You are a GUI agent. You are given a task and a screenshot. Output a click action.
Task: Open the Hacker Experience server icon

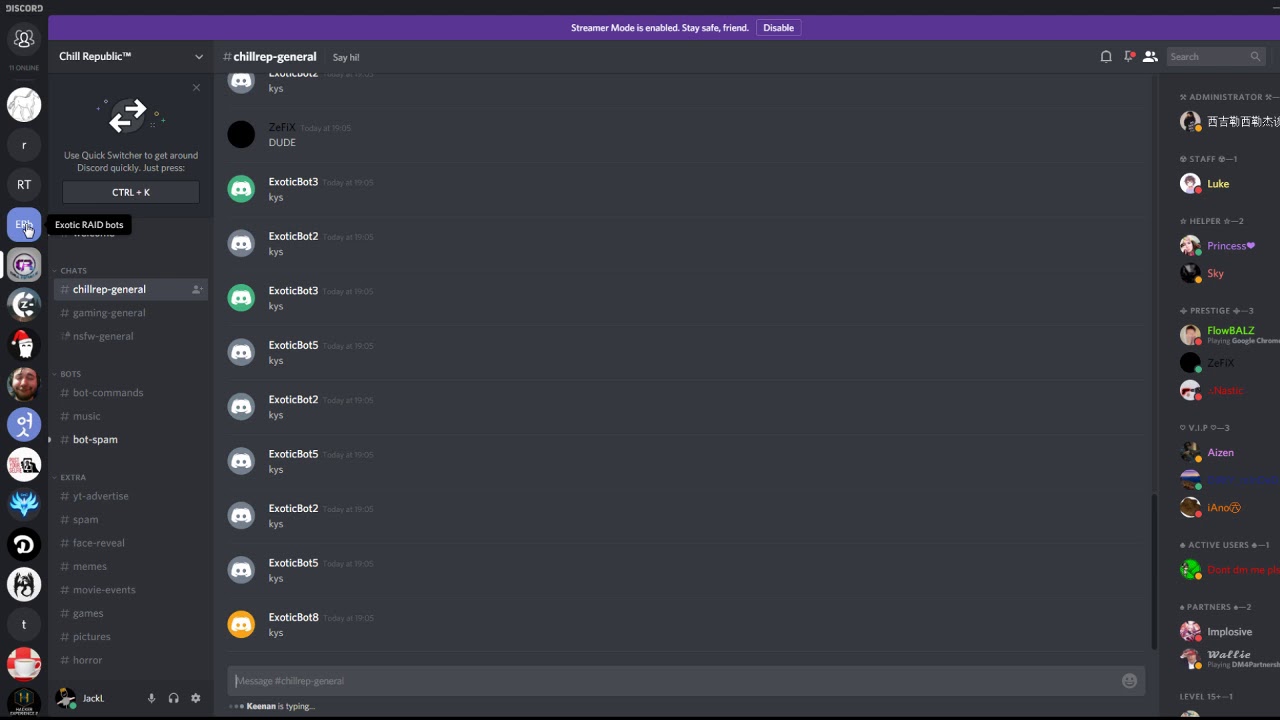click(x=24, y=701)
